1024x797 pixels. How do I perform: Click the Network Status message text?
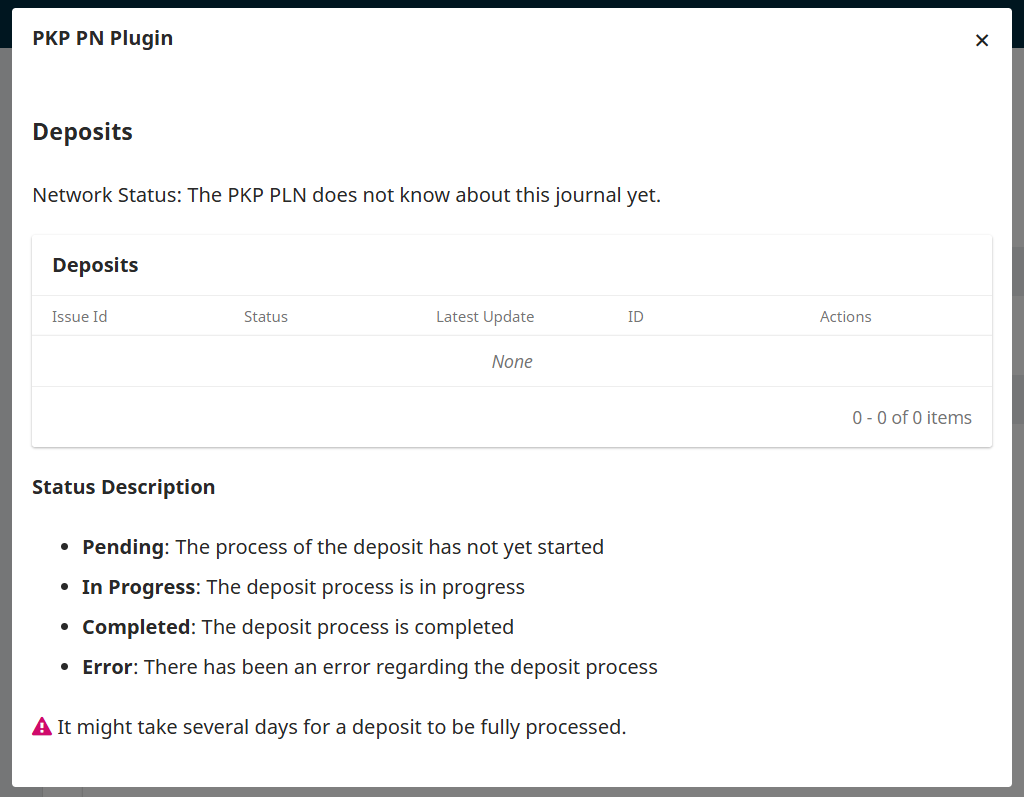tap(347, 195)
